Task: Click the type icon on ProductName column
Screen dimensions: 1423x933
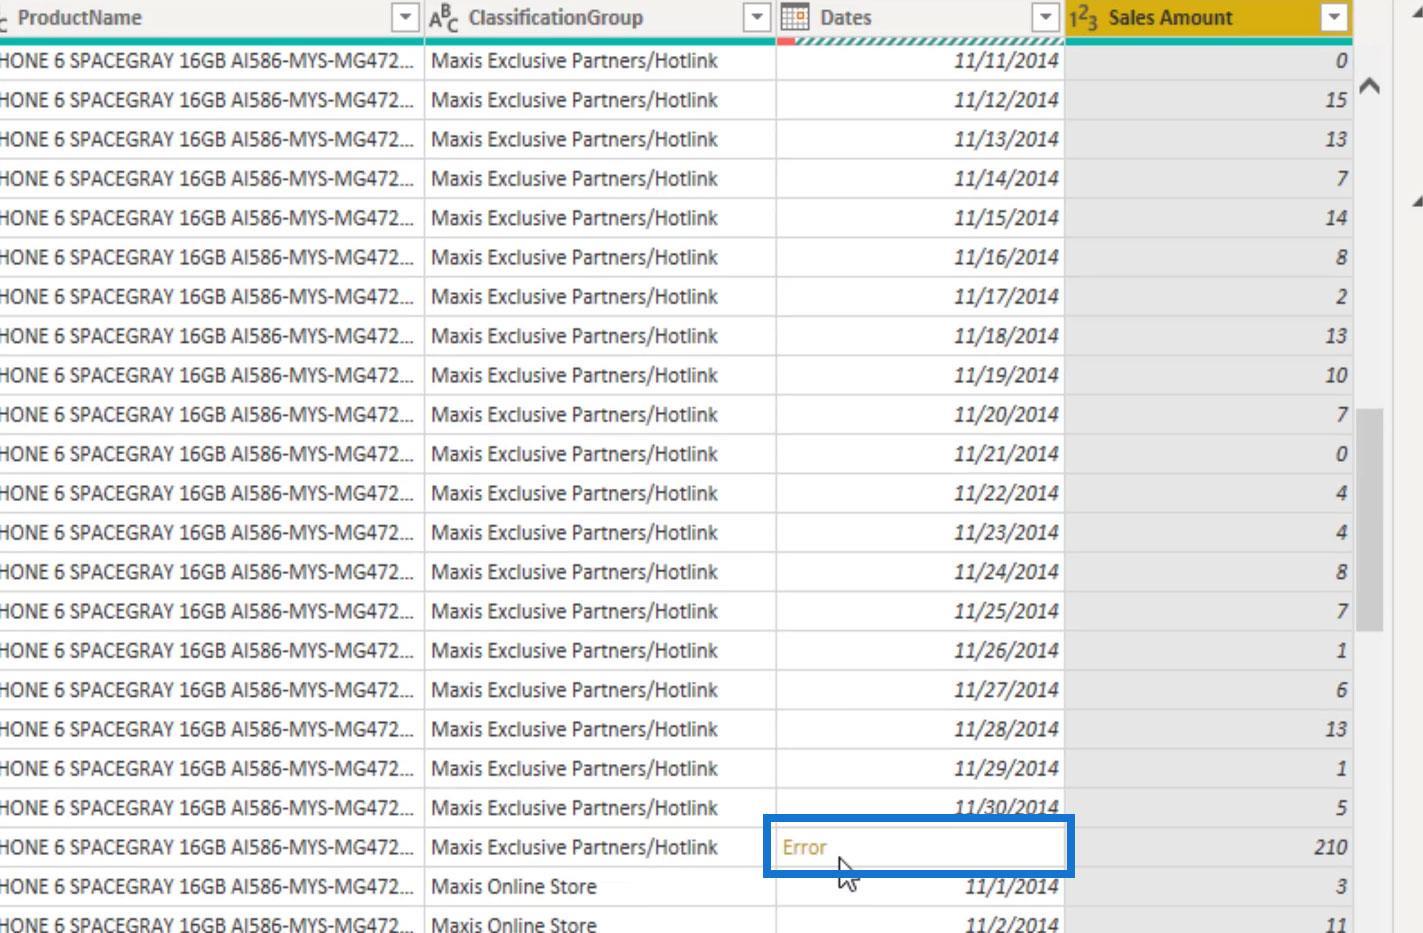Action: click(3, 18)
